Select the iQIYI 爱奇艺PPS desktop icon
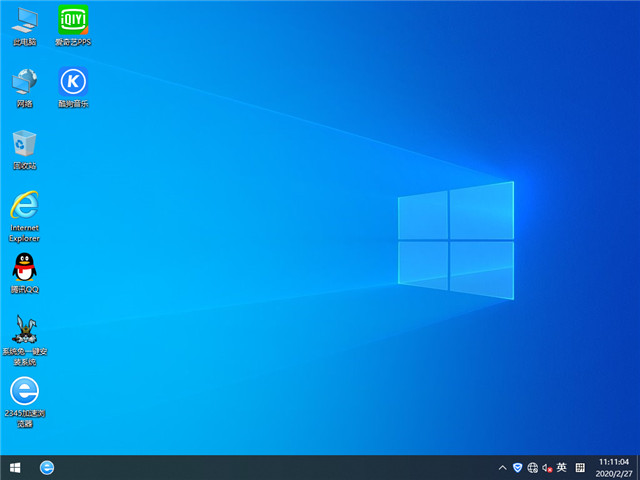This screenshot has width=640, height=480. pos(72,22)
